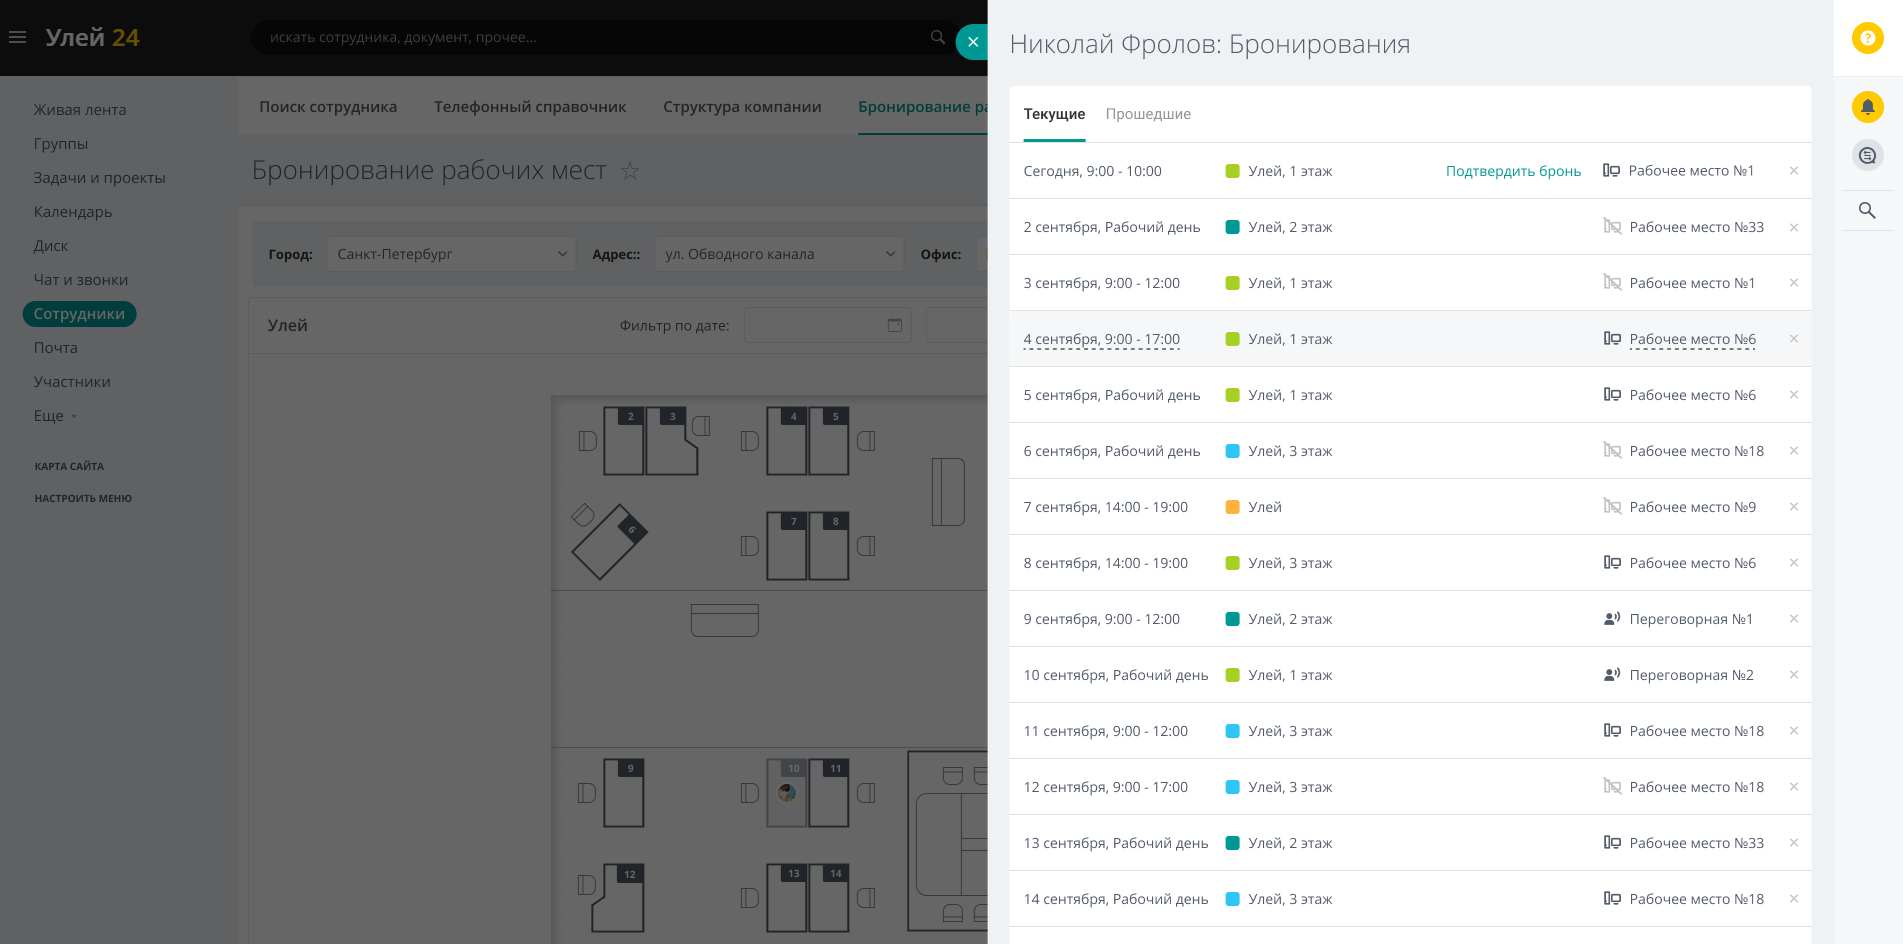Go to Живая лента in the sidebar
The width and height of the screenshot is (1903, 944).
point(80,110)
